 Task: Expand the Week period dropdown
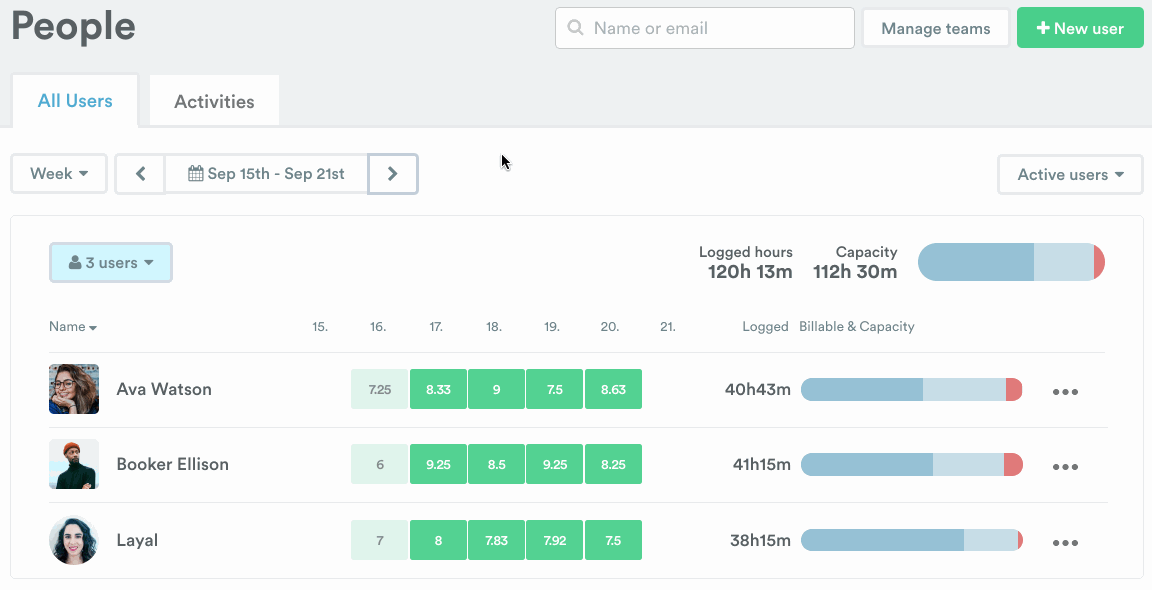[59, 174]
